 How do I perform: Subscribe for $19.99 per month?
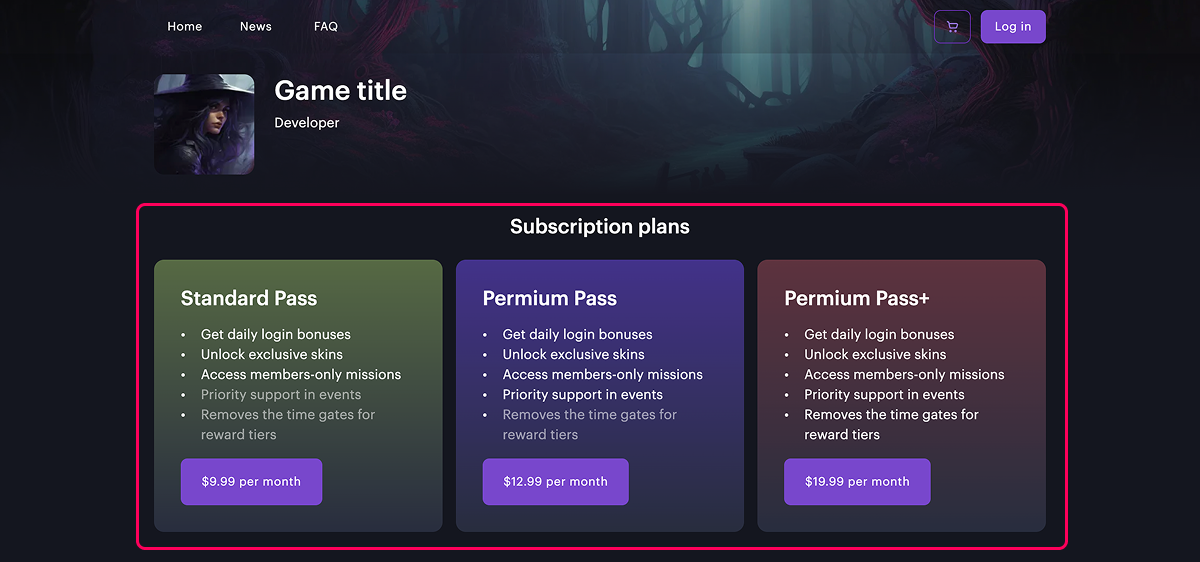point(857,482)
